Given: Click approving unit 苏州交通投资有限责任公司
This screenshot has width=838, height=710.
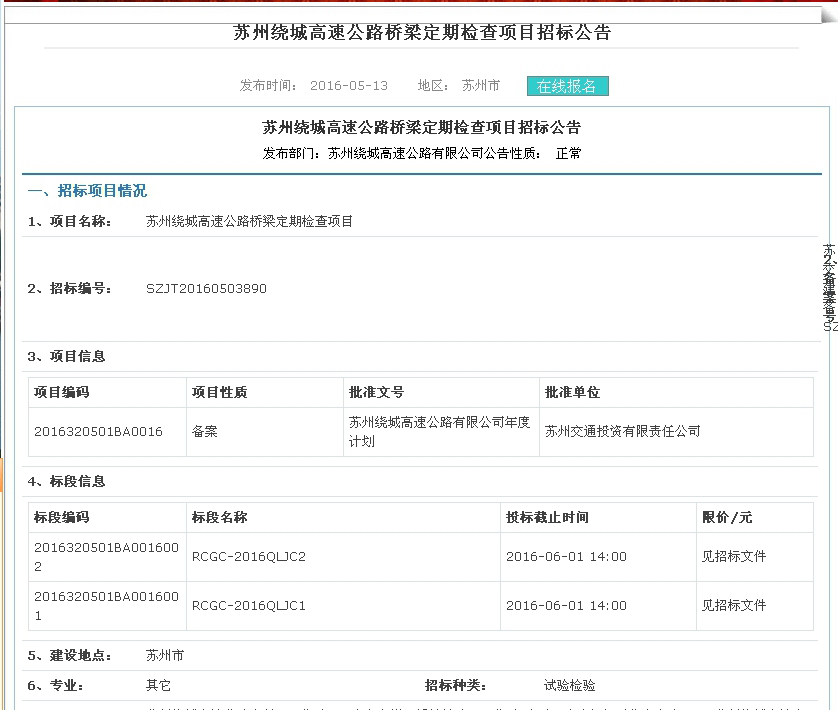Looking at the screenshot, I should click(622, 432).
